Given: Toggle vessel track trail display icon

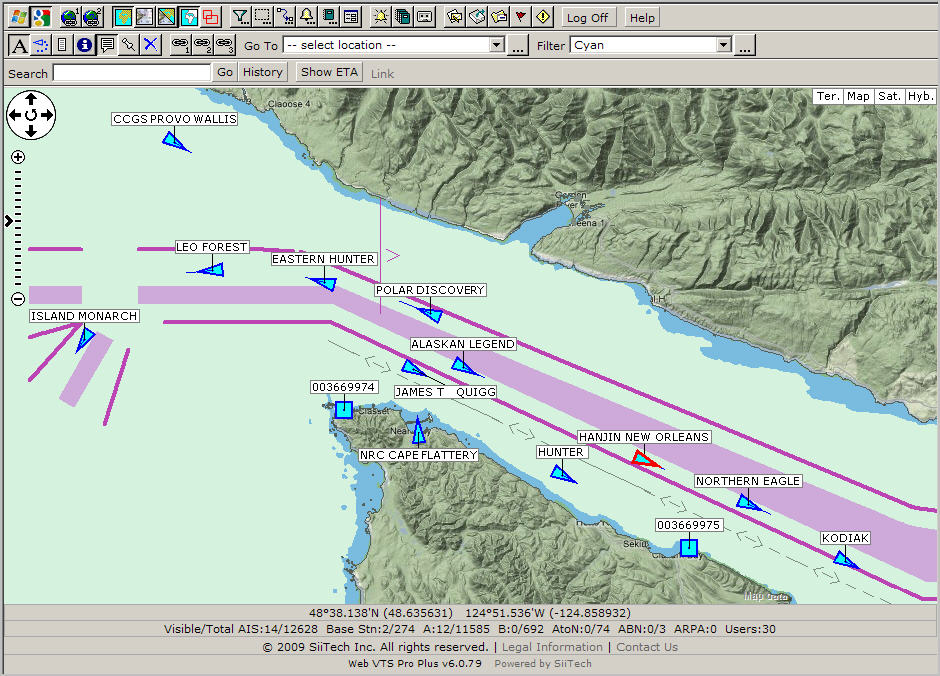Looking at the screenshot, I should (41, 45).
